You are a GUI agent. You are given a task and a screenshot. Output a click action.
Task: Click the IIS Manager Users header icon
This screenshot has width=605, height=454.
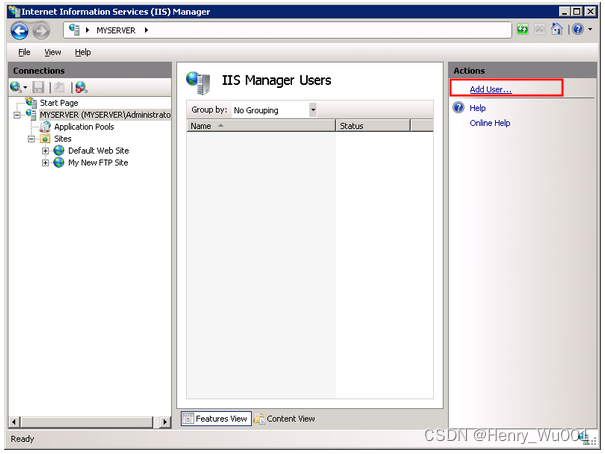click(x=198, y=82)
